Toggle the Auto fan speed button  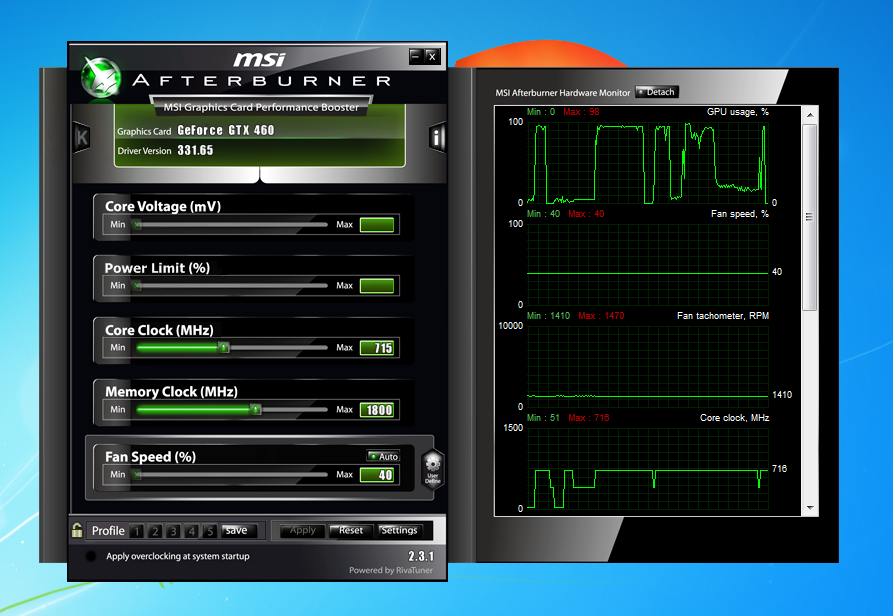click(383, 456)
